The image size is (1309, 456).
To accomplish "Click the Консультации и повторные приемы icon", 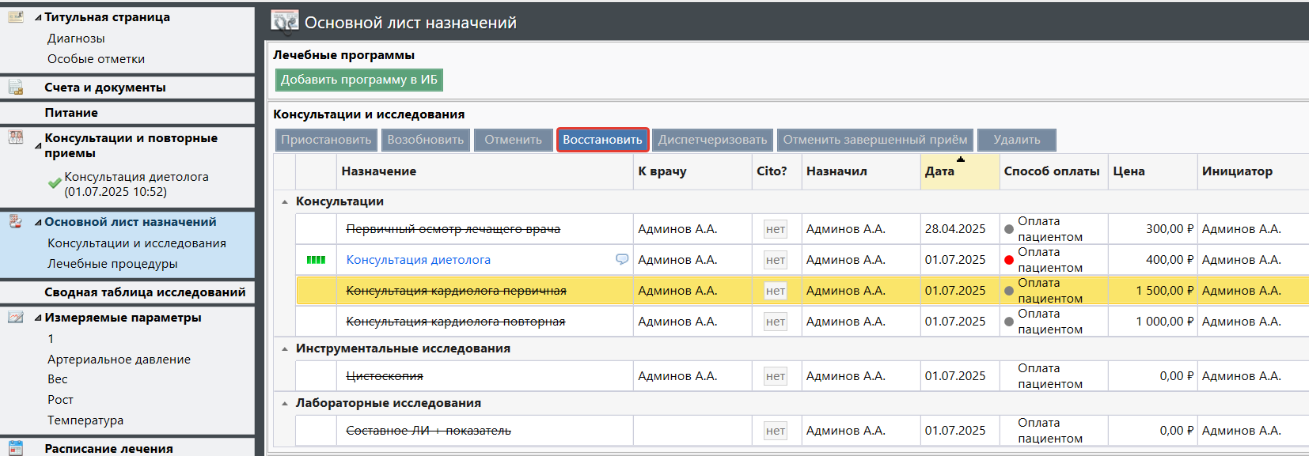I will point(16,139).
